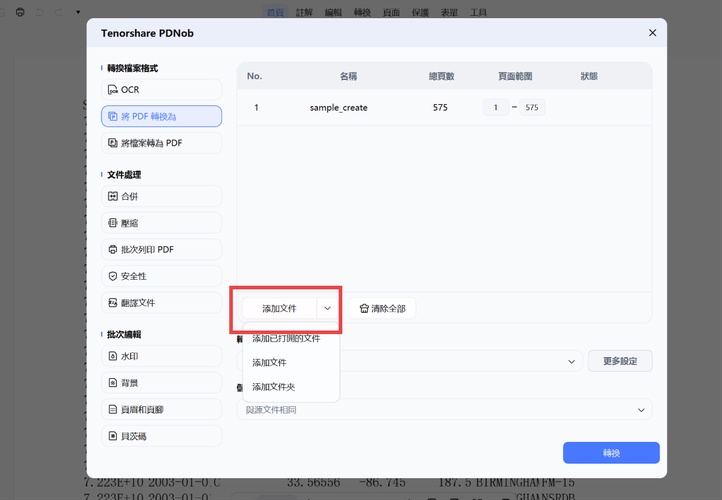Viewport: 722px width, 500px height.
Task: Choose the 合併 (merge) tool
Action: tap(161, 196)
